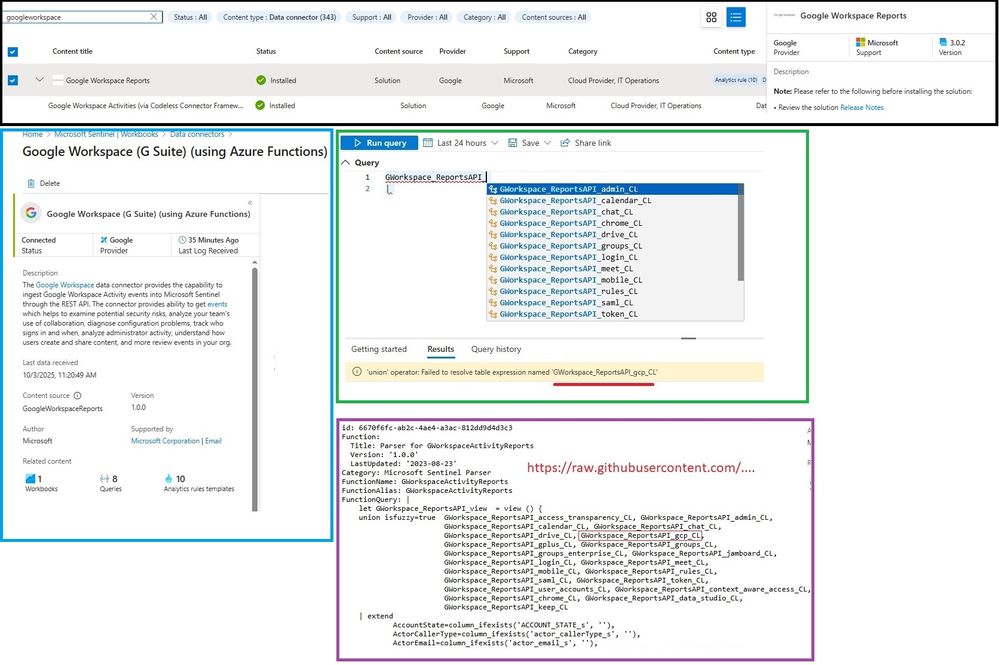Open Google Workspace link in description
This screenshot has width=999, height=665.
coord(64,285)
